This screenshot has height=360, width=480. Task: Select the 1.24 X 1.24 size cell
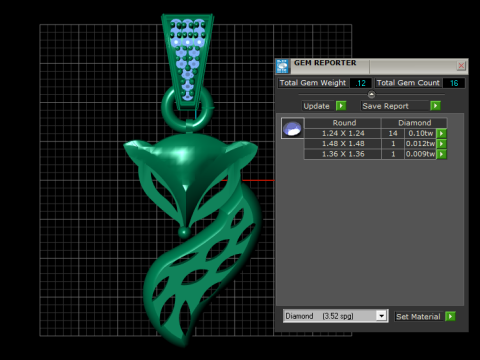(343, 133)
